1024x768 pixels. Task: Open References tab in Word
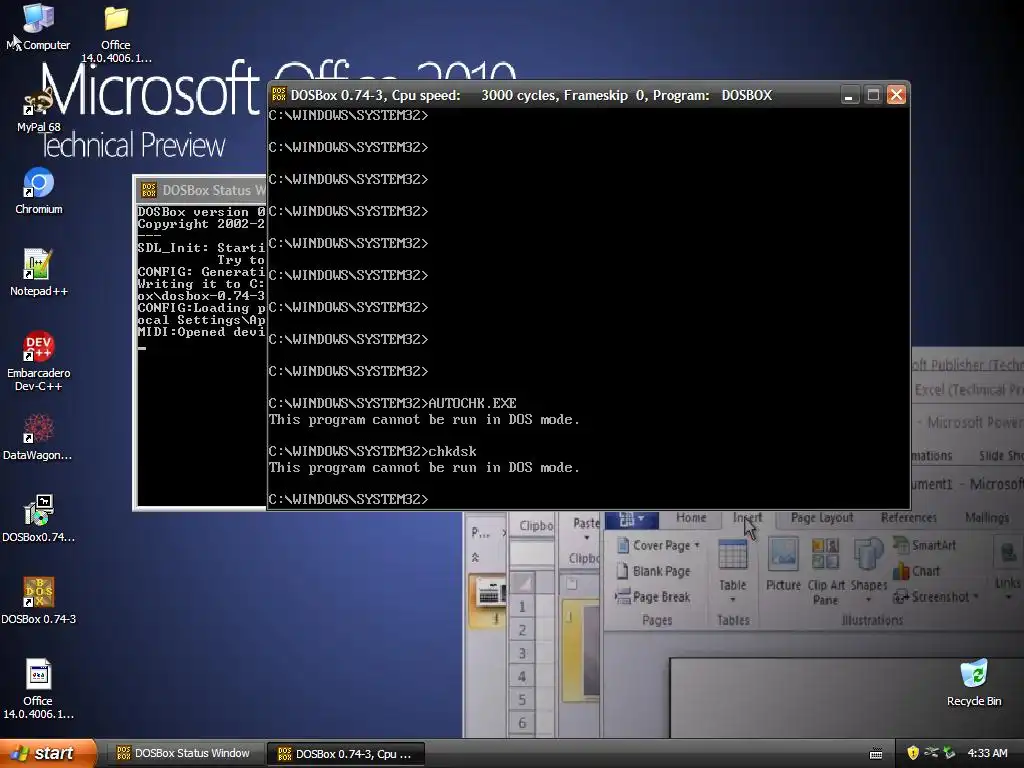coord(908,517)
